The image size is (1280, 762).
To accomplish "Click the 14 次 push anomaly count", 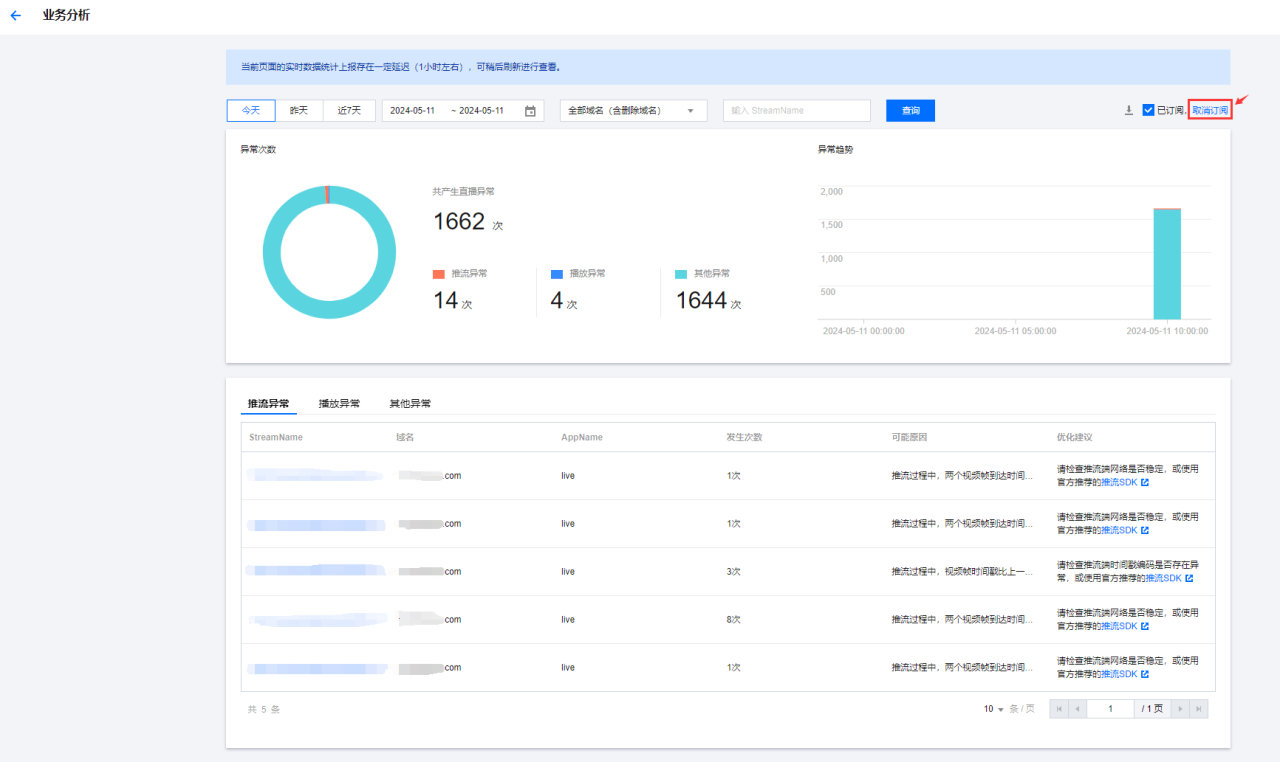I will [x=452, y=300].
